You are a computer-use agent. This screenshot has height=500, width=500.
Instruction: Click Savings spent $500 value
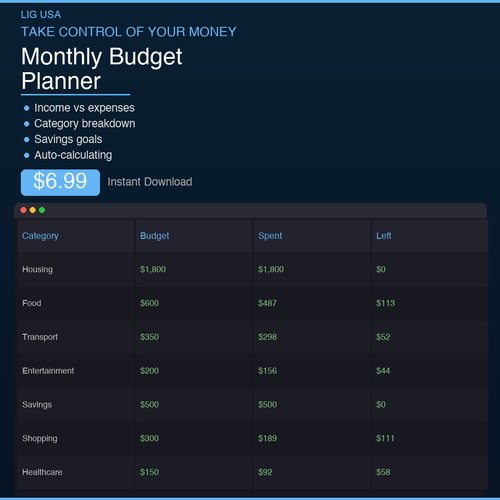(267, 405)
